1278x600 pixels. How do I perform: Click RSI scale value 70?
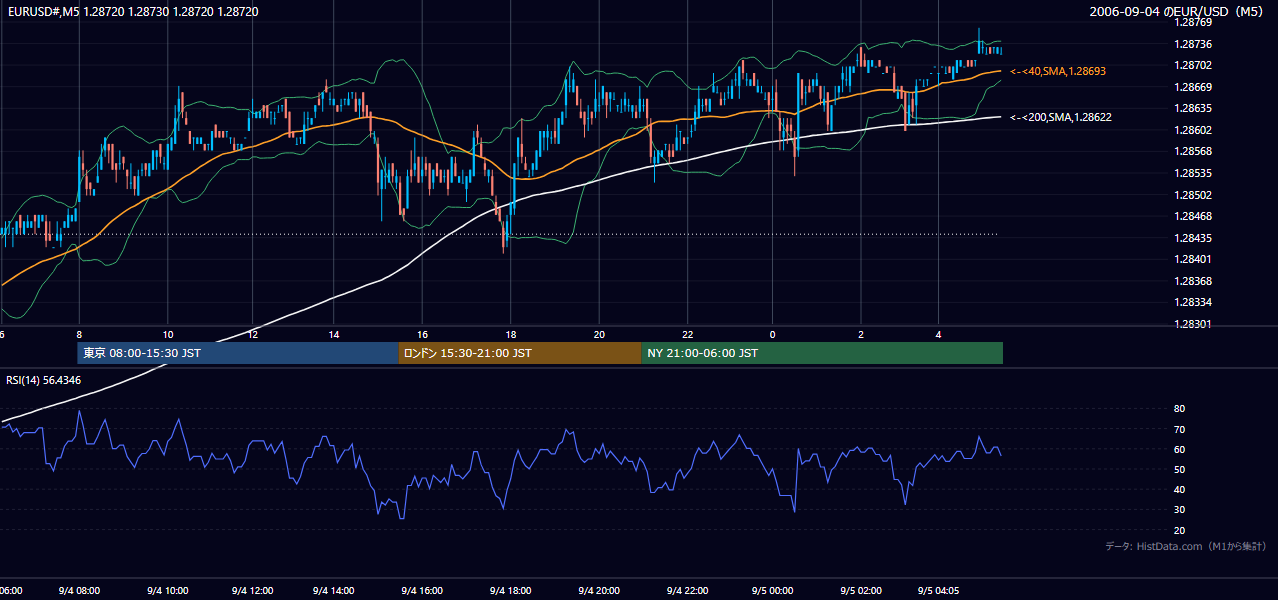click(1179, 429)
